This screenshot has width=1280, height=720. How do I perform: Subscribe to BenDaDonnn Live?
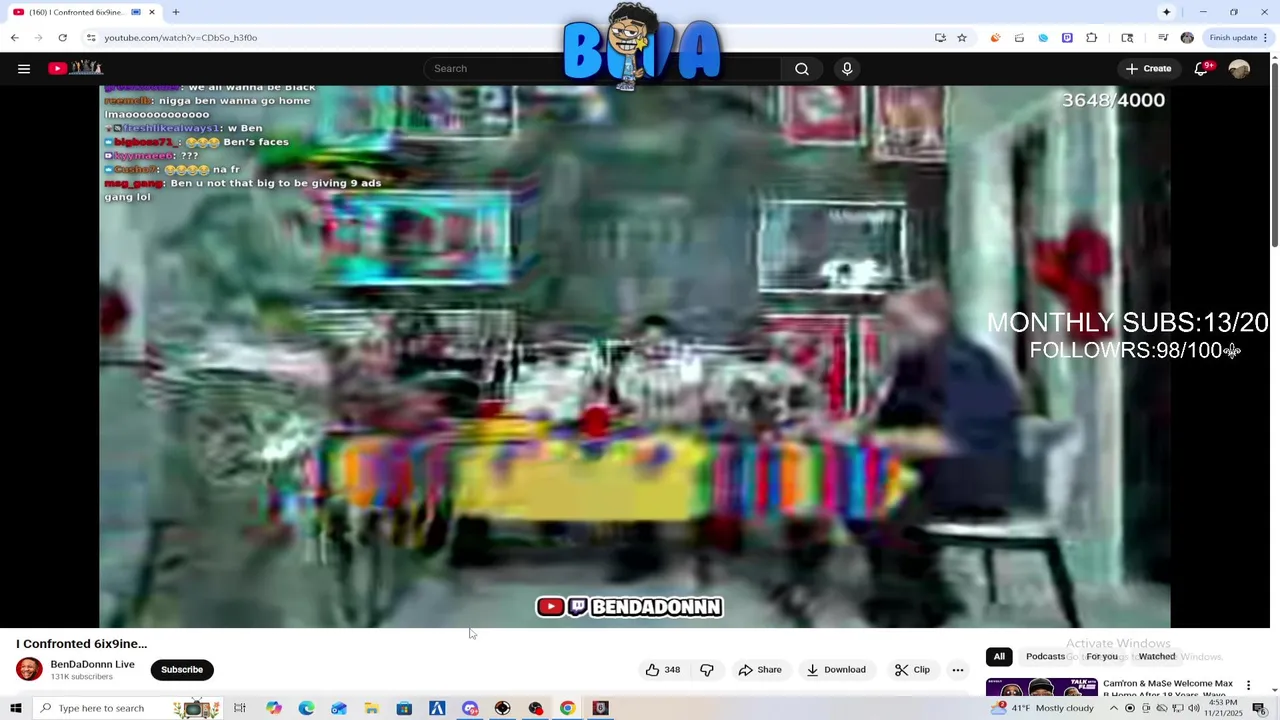[x=182, y=670]
